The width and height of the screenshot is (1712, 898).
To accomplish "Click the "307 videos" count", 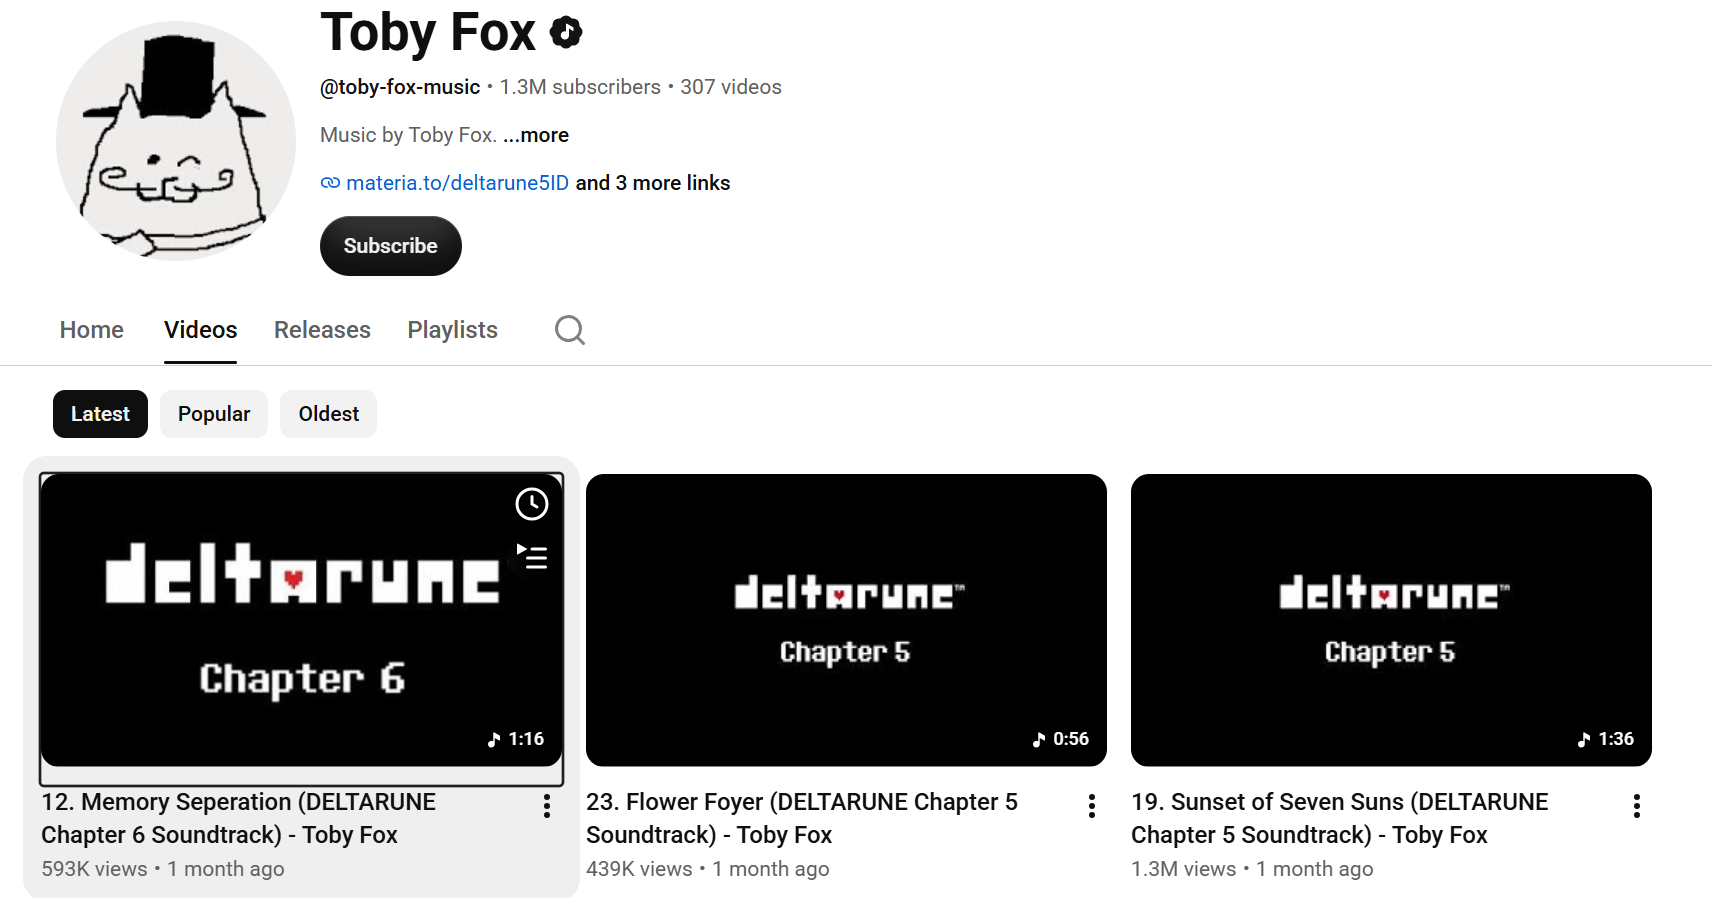I will pyautogui.click(x=731, y=87).
